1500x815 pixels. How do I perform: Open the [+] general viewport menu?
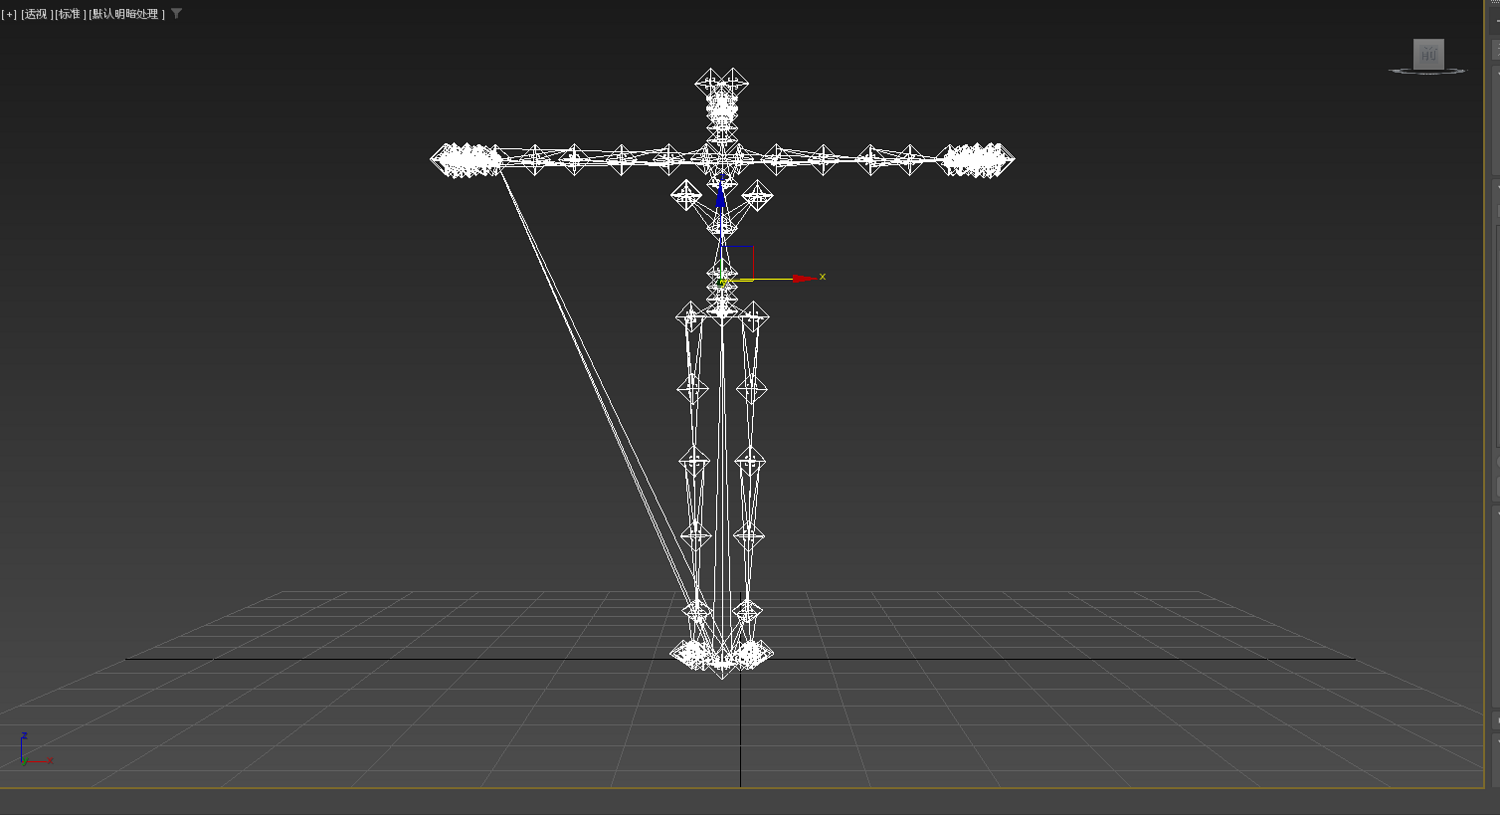[9, 14]
